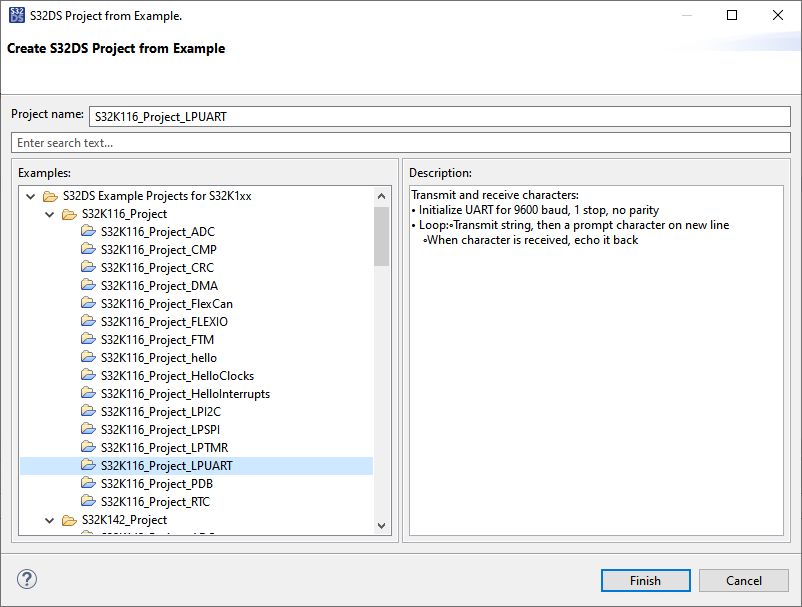Collapse the S32K116_Project tree branch
The width and height of the screenshot is (802, 607).
(49, 213)
